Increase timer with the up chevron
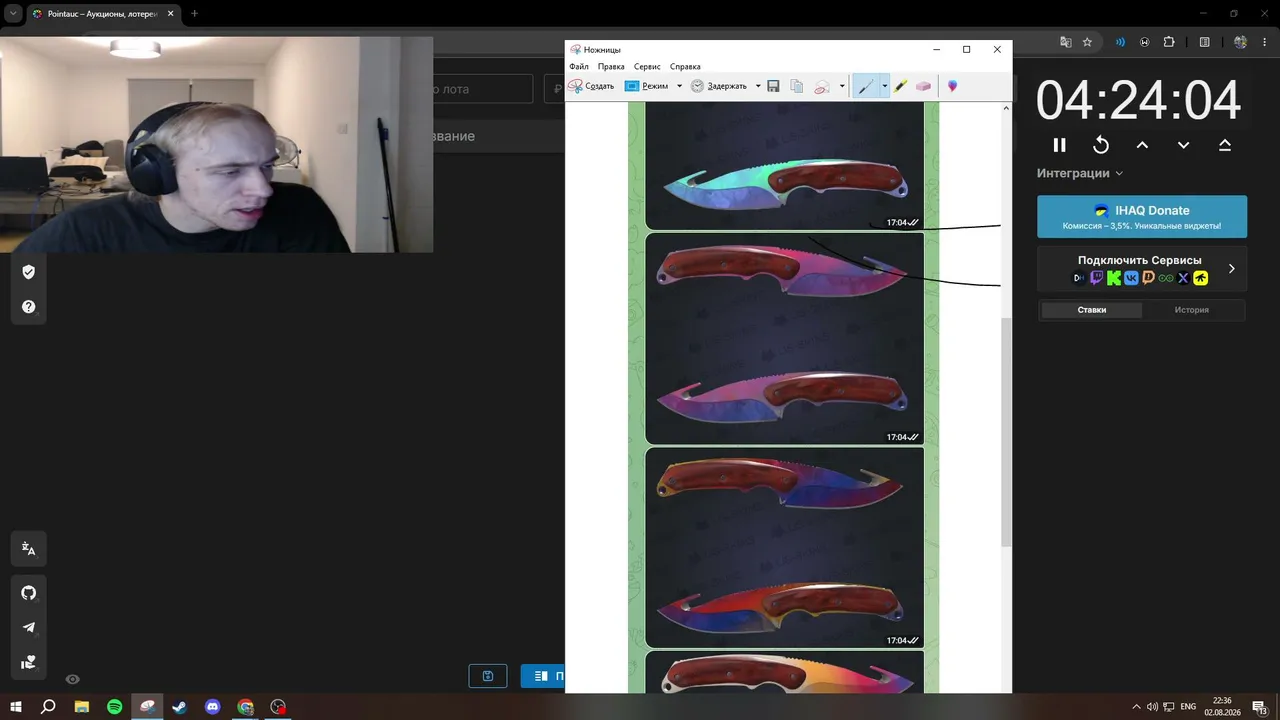1280x720 pixels. point(1142,145)
